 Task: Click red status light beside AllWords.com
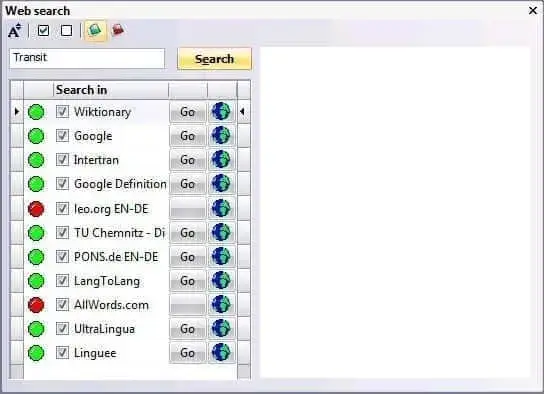tap(36, 305)
